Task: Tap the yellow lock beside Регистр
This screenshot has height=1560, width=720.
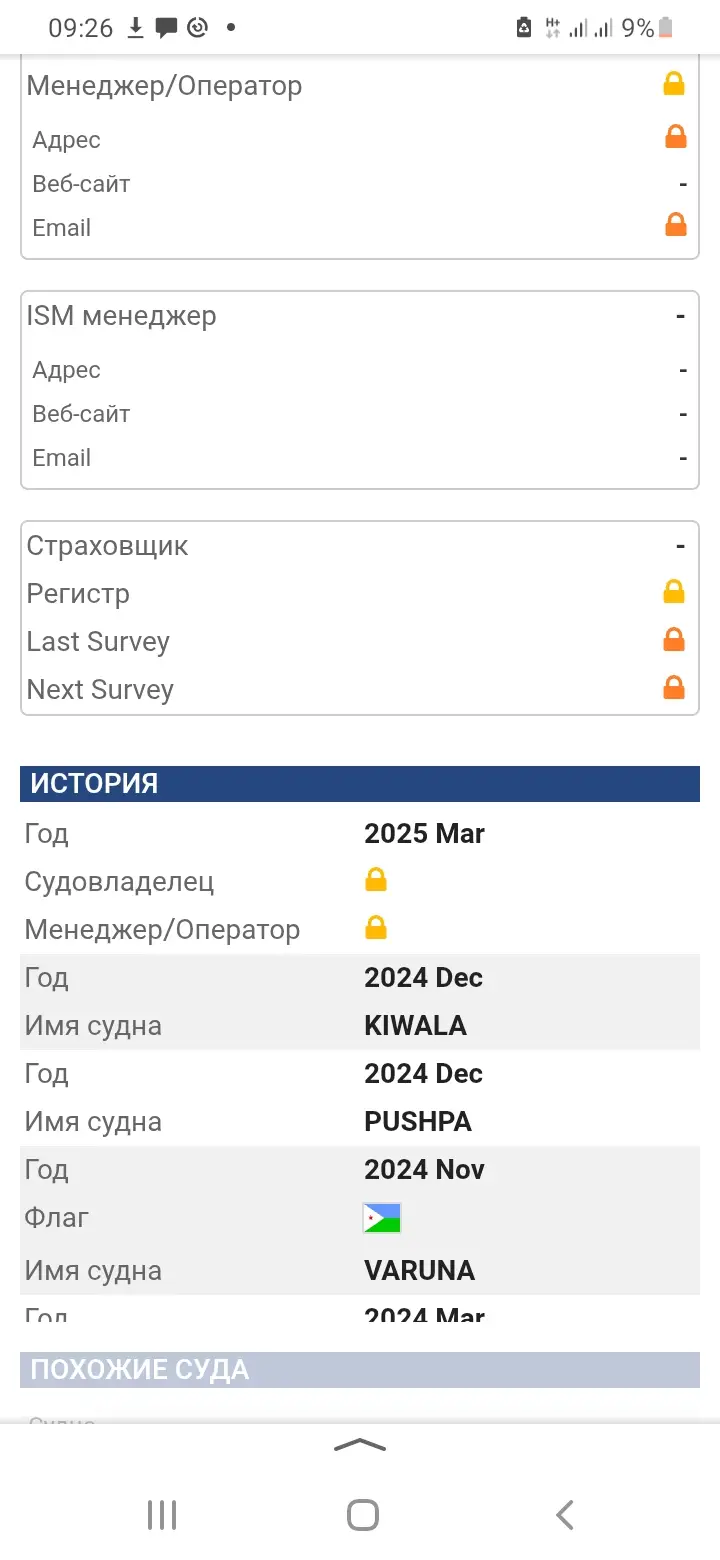Action: click(674, 592)
